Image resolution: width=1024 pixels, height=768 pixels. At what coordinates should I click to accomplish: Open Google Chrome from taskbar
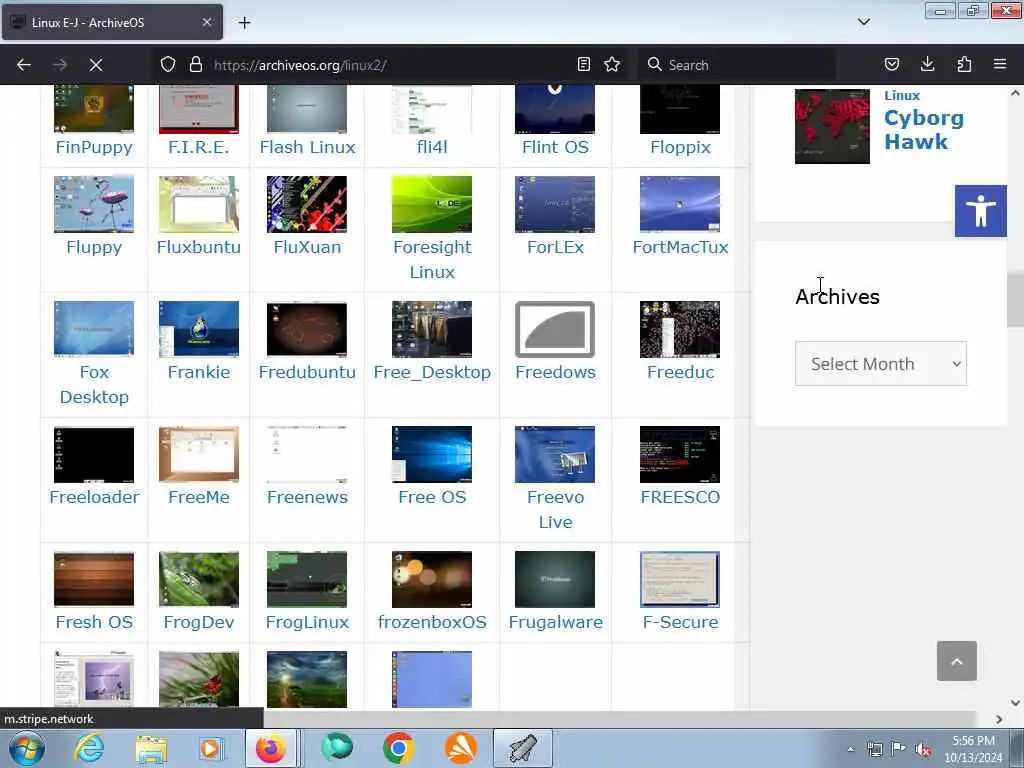click(398, 748)
